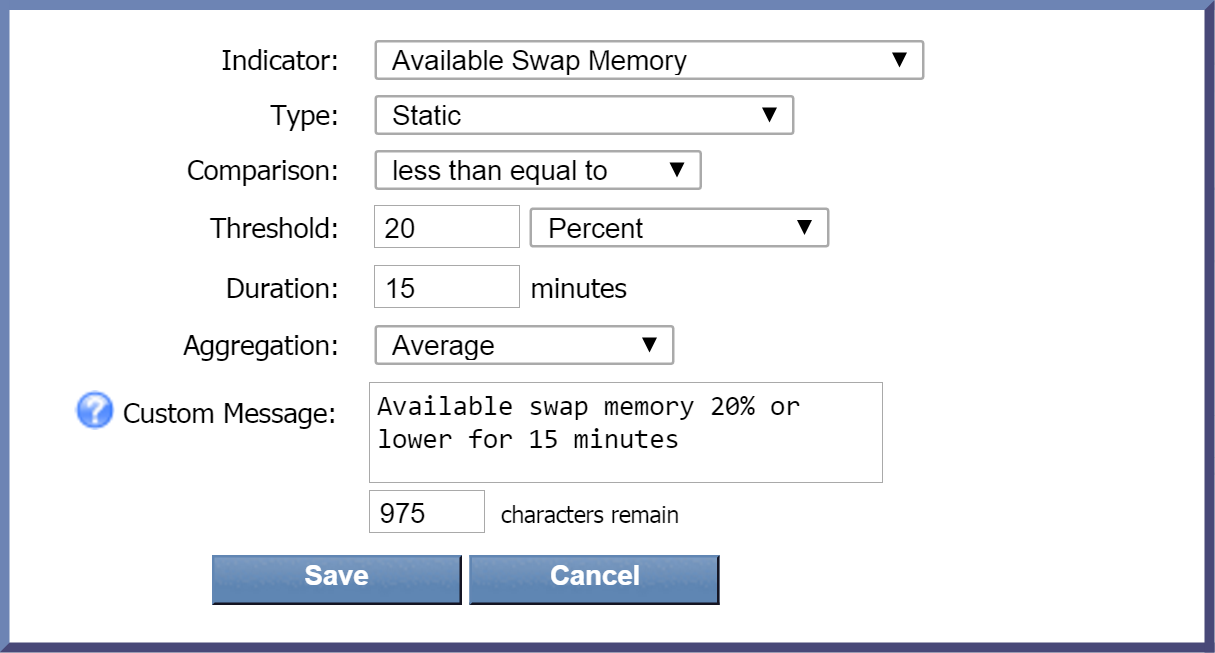
Task: Click the arrow on the Aggregation dropdown
Action: (x=649, y=345)
